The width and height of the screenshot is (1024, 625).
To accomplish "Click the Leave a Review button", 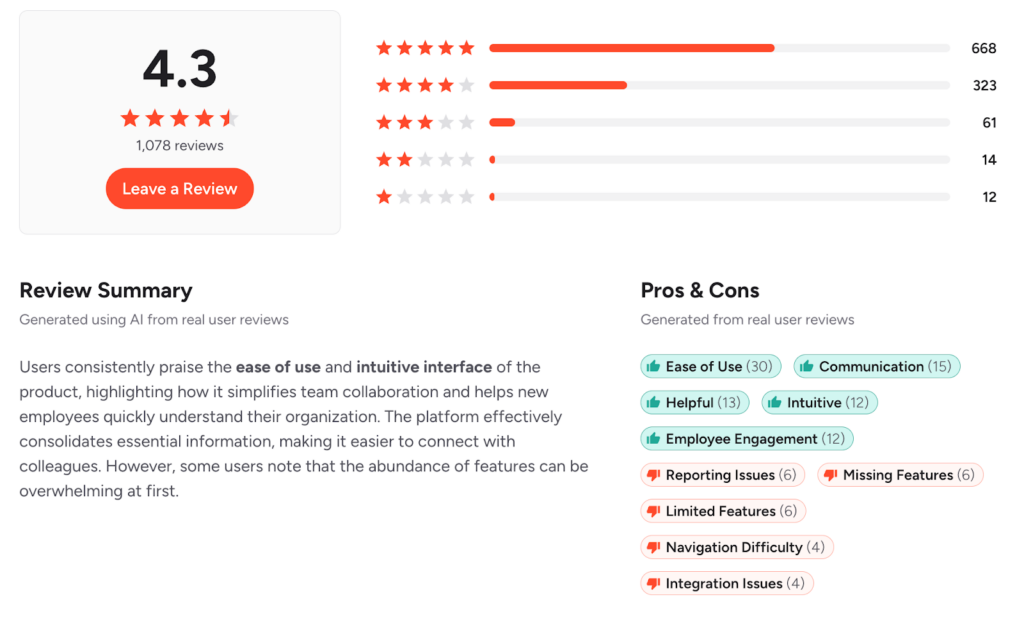I will pos(180,189).
